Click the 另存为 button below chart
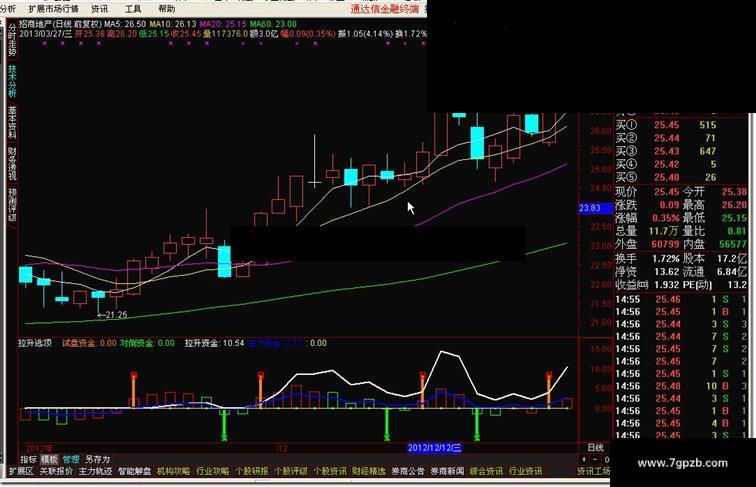 click(97, 459)
